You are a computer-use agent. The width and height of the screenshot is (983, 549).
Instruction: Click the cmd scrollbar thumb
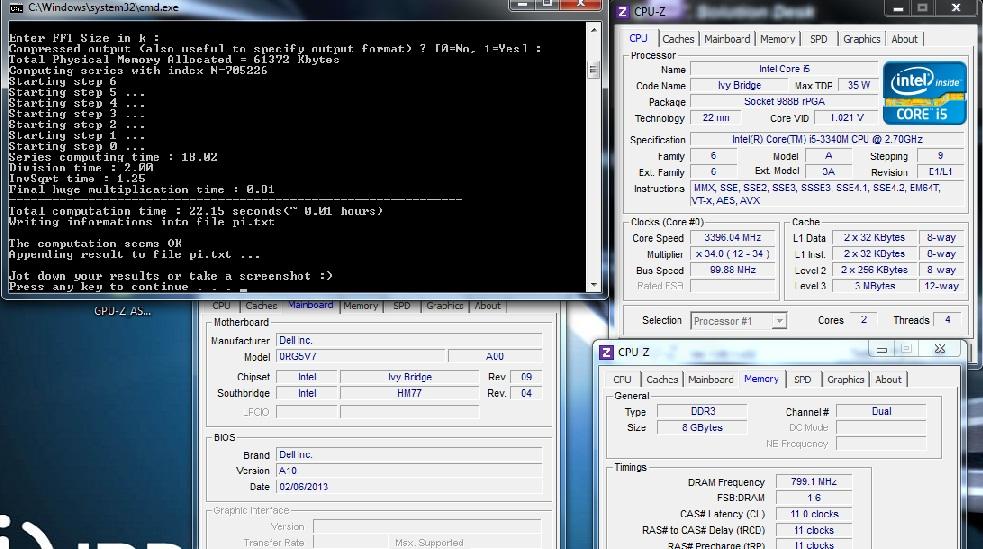pos(594,70)
